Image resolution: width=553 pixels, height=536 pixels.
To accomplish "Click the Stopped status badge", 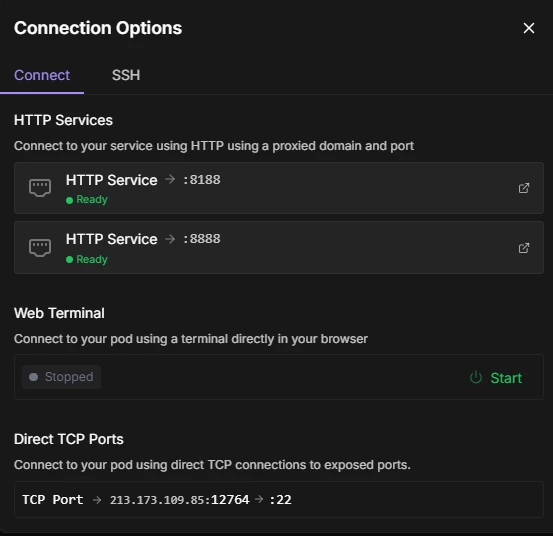I will point(61,377).
